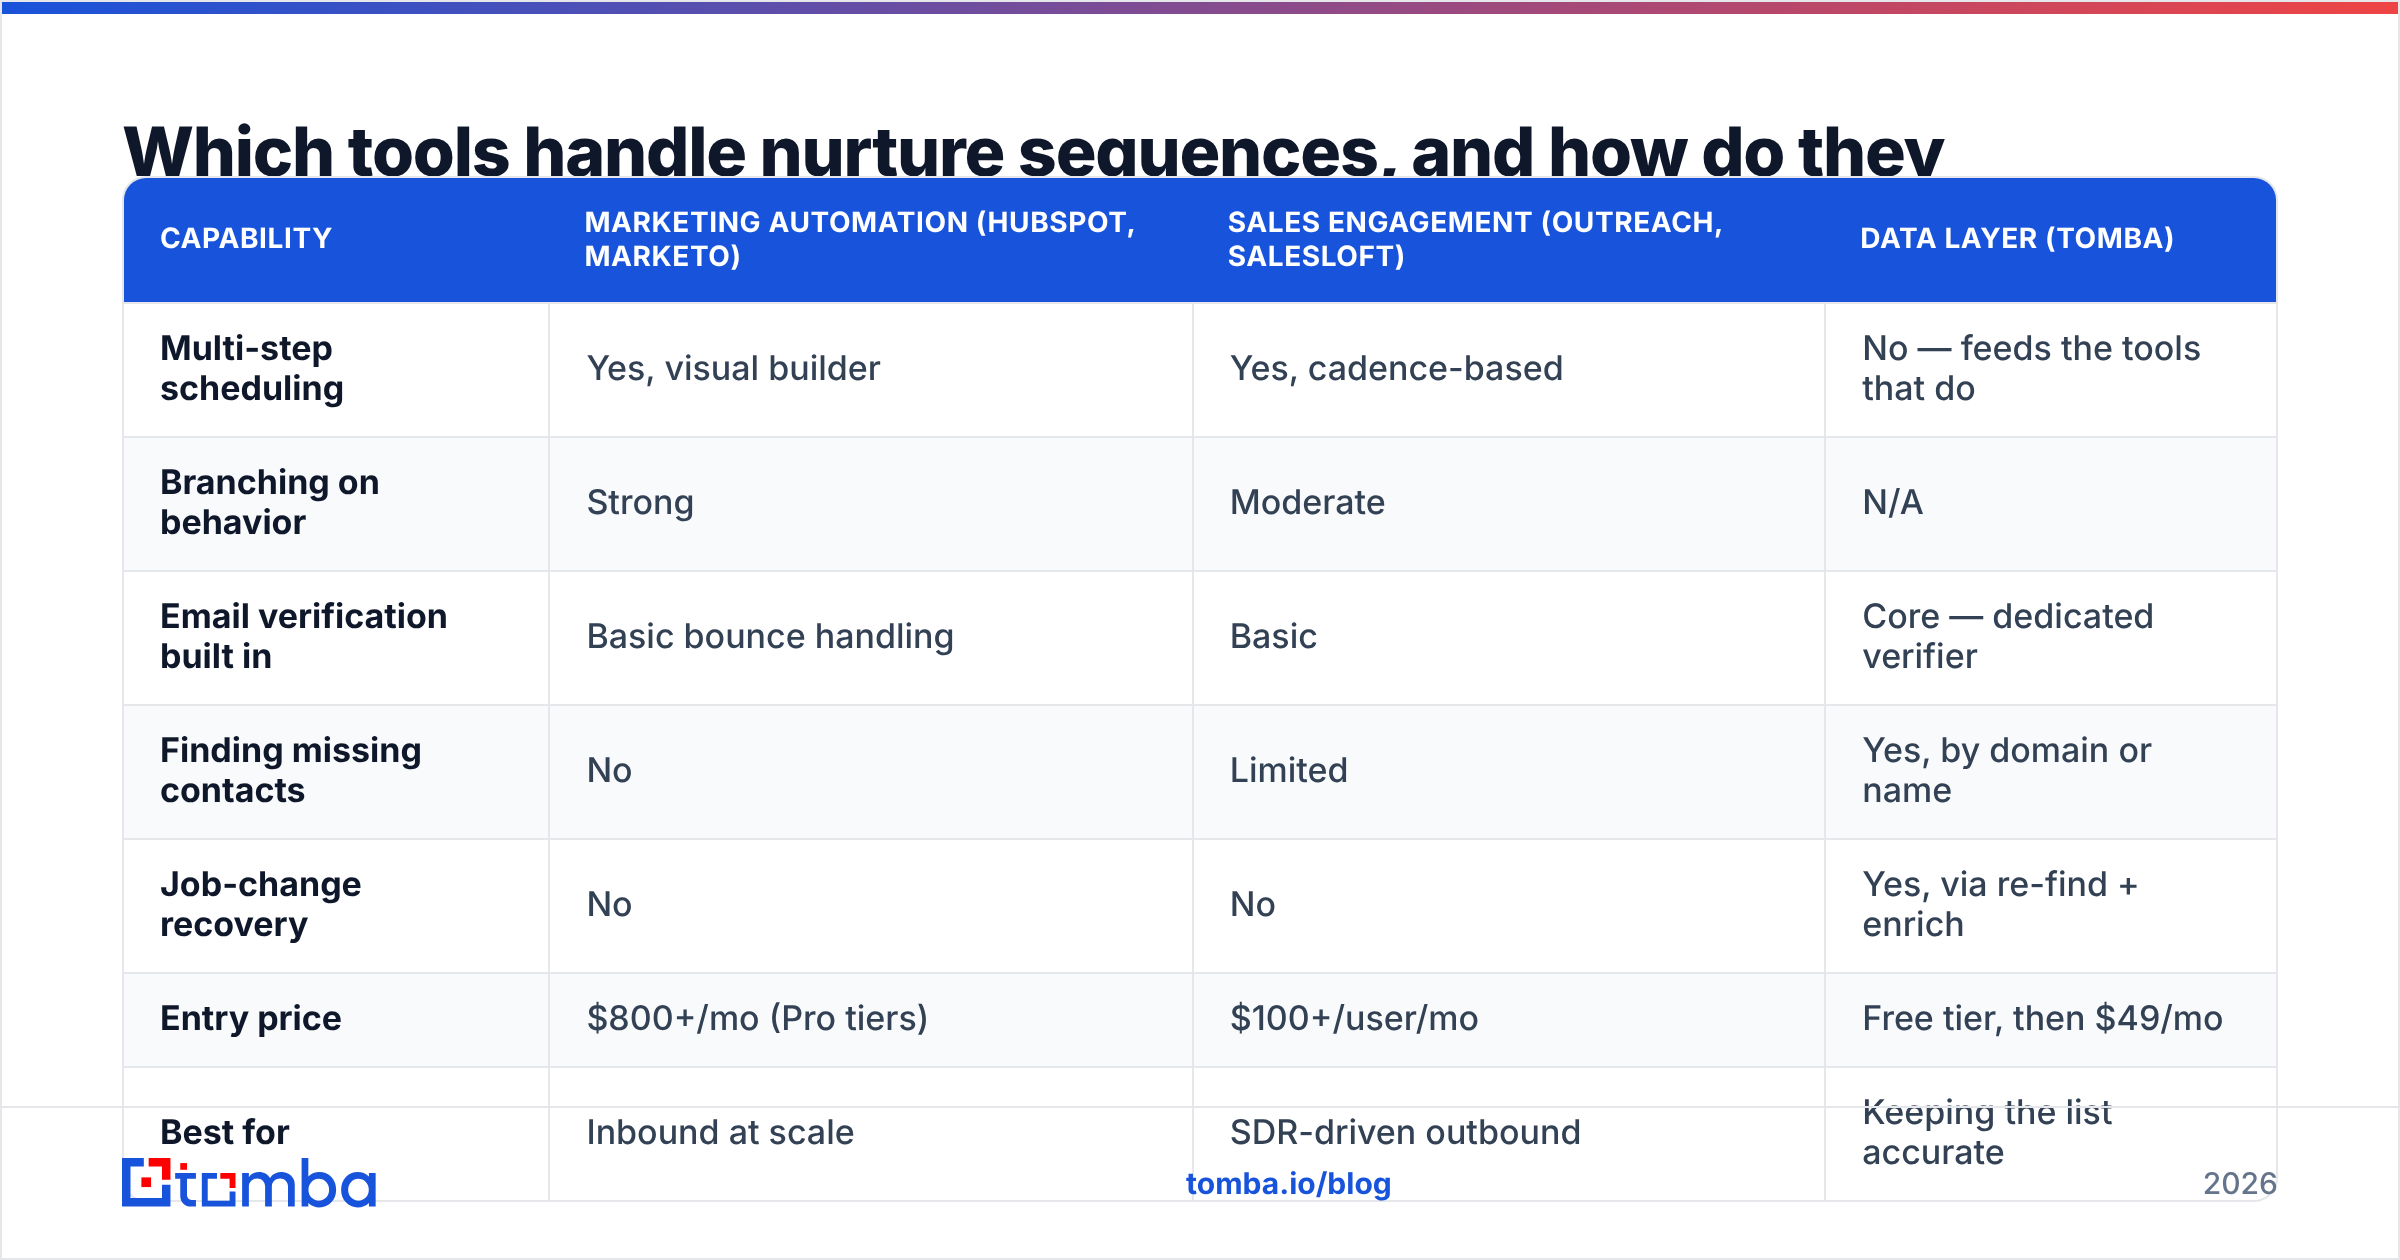Select the Branching on behavior row label
Viewport: 2400px width, 1260px height.
[270, 502]
